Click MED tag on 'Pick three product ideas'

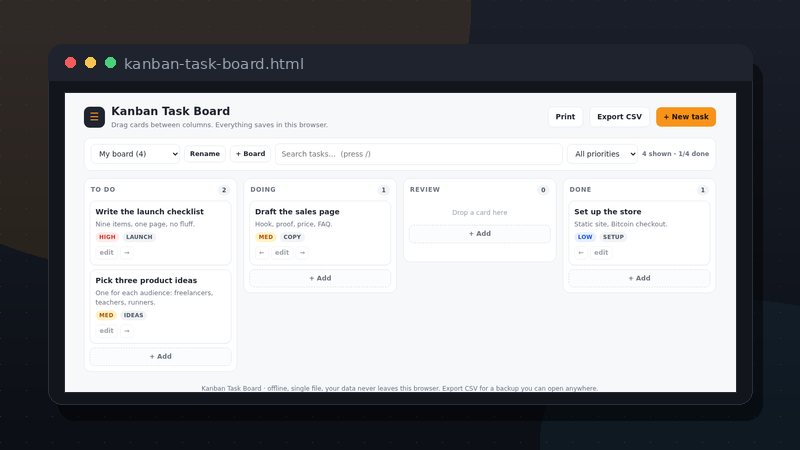coord(106,315)
